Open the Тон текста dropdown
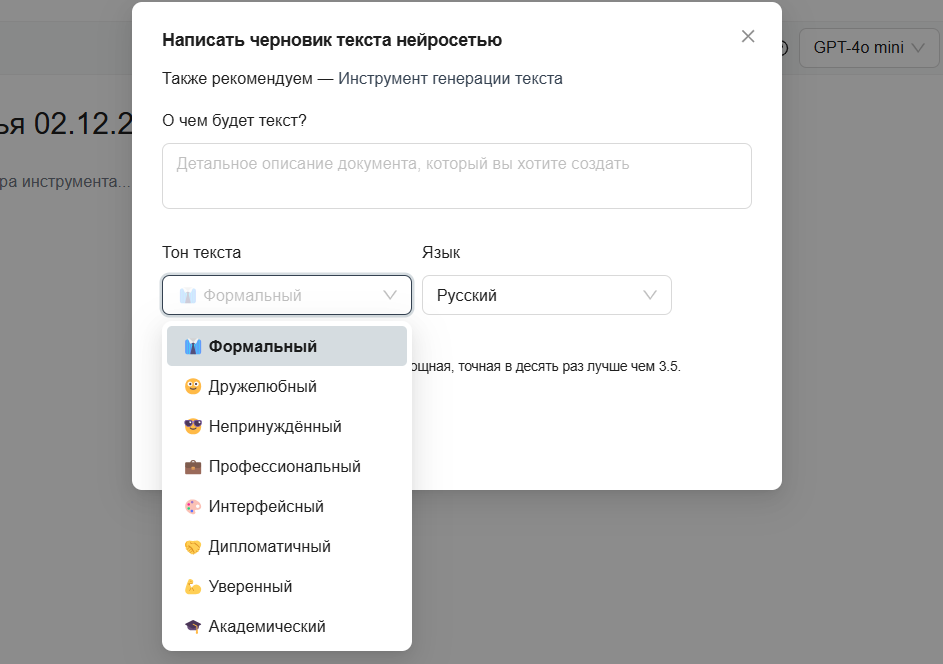This screenshot has height=664, width=943. (x=287, y=295)
